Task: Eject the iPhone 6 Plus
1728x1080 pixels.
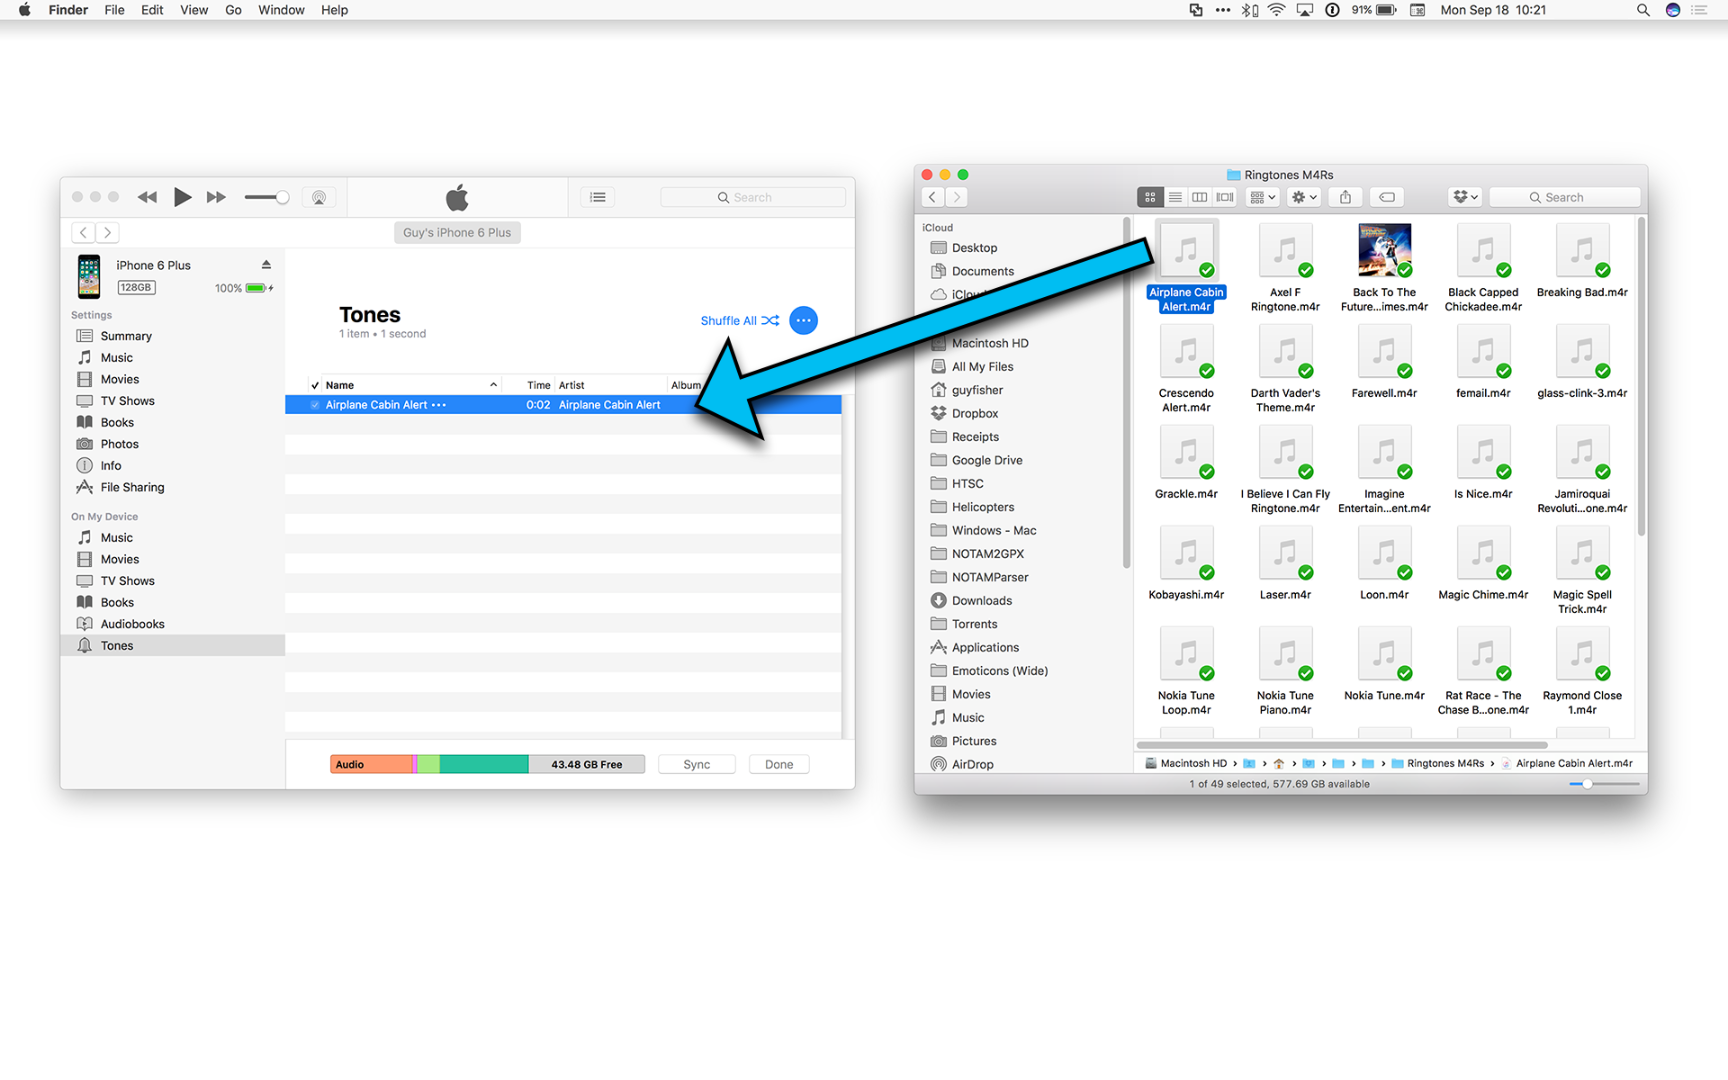Action: [x=266, y=265]
